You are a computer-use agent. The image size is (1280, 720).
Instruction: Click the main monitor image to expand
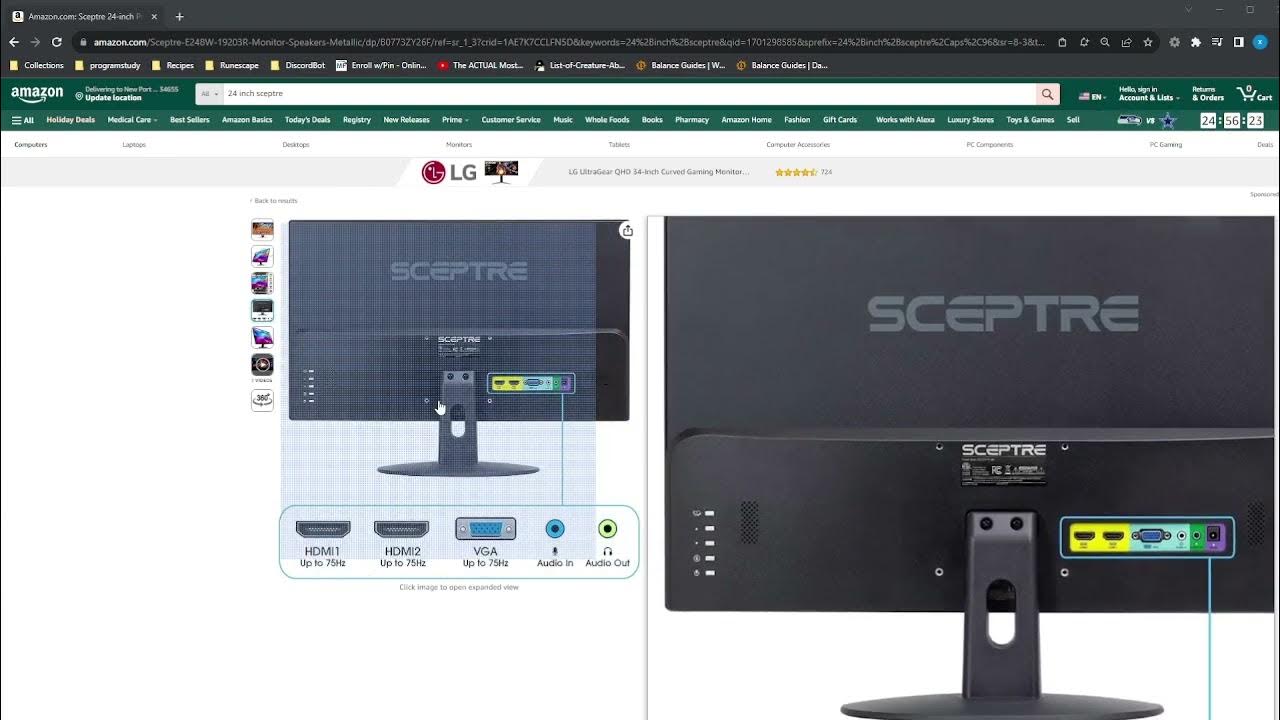(x=459, y=400)
